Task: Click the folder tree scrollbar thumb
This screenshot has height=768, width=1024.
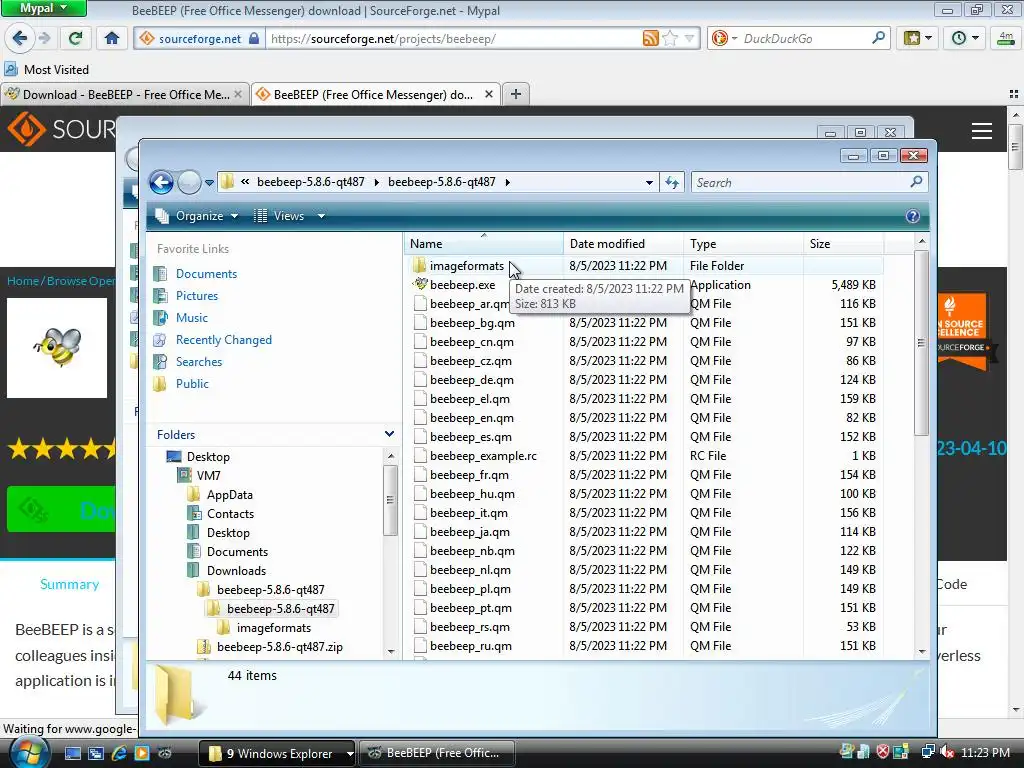Action: (x=390, y=500)
